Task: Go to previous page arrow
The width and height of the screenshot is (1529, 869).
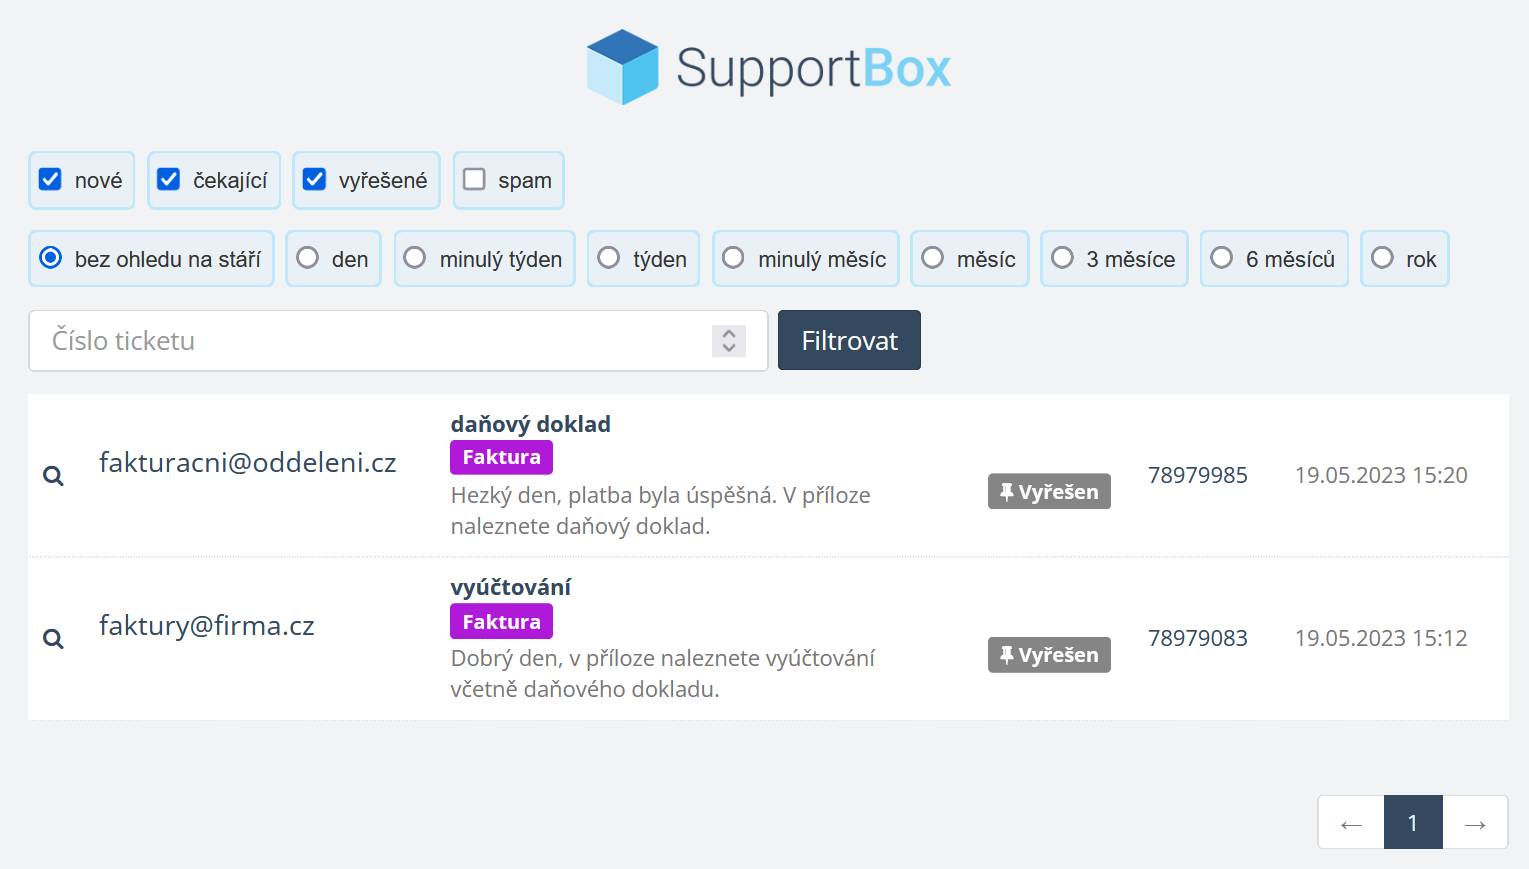Action: [x=1351, y=822]
